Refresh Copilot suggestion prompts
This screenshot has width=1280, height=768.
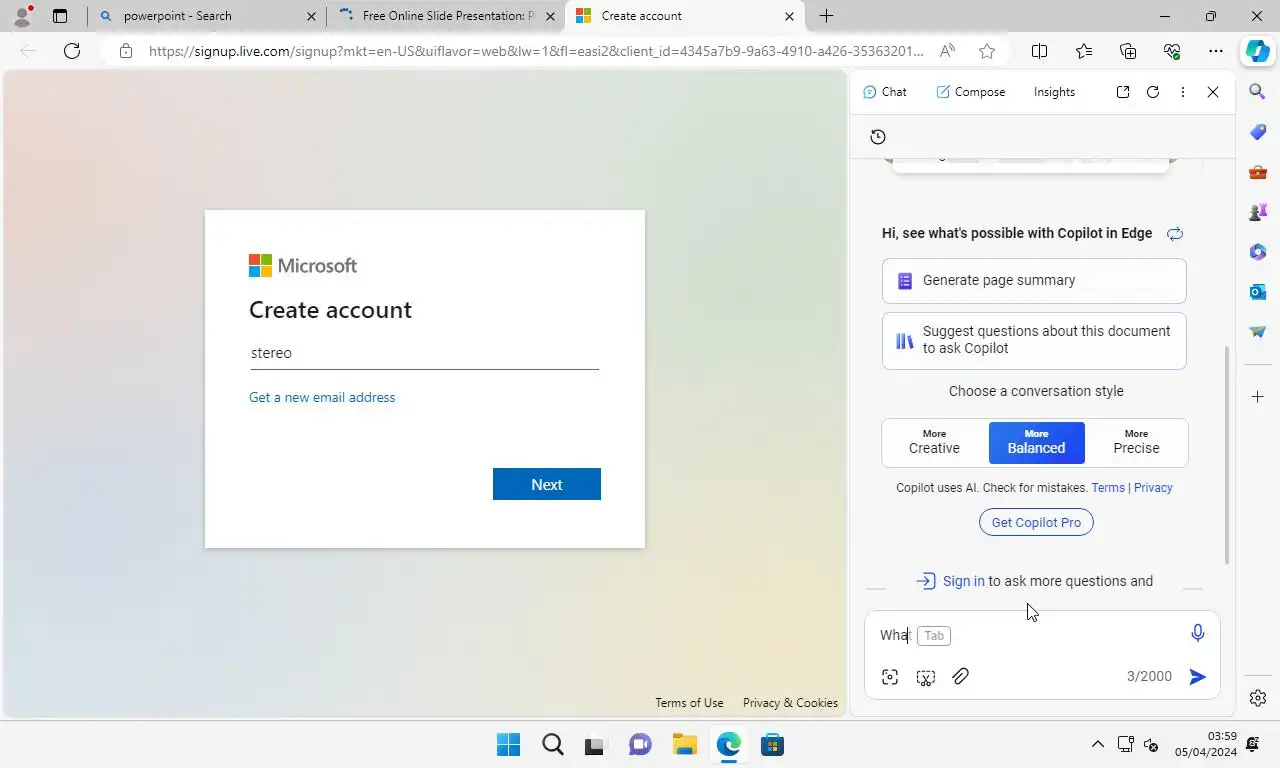(x=1175, y=234)
